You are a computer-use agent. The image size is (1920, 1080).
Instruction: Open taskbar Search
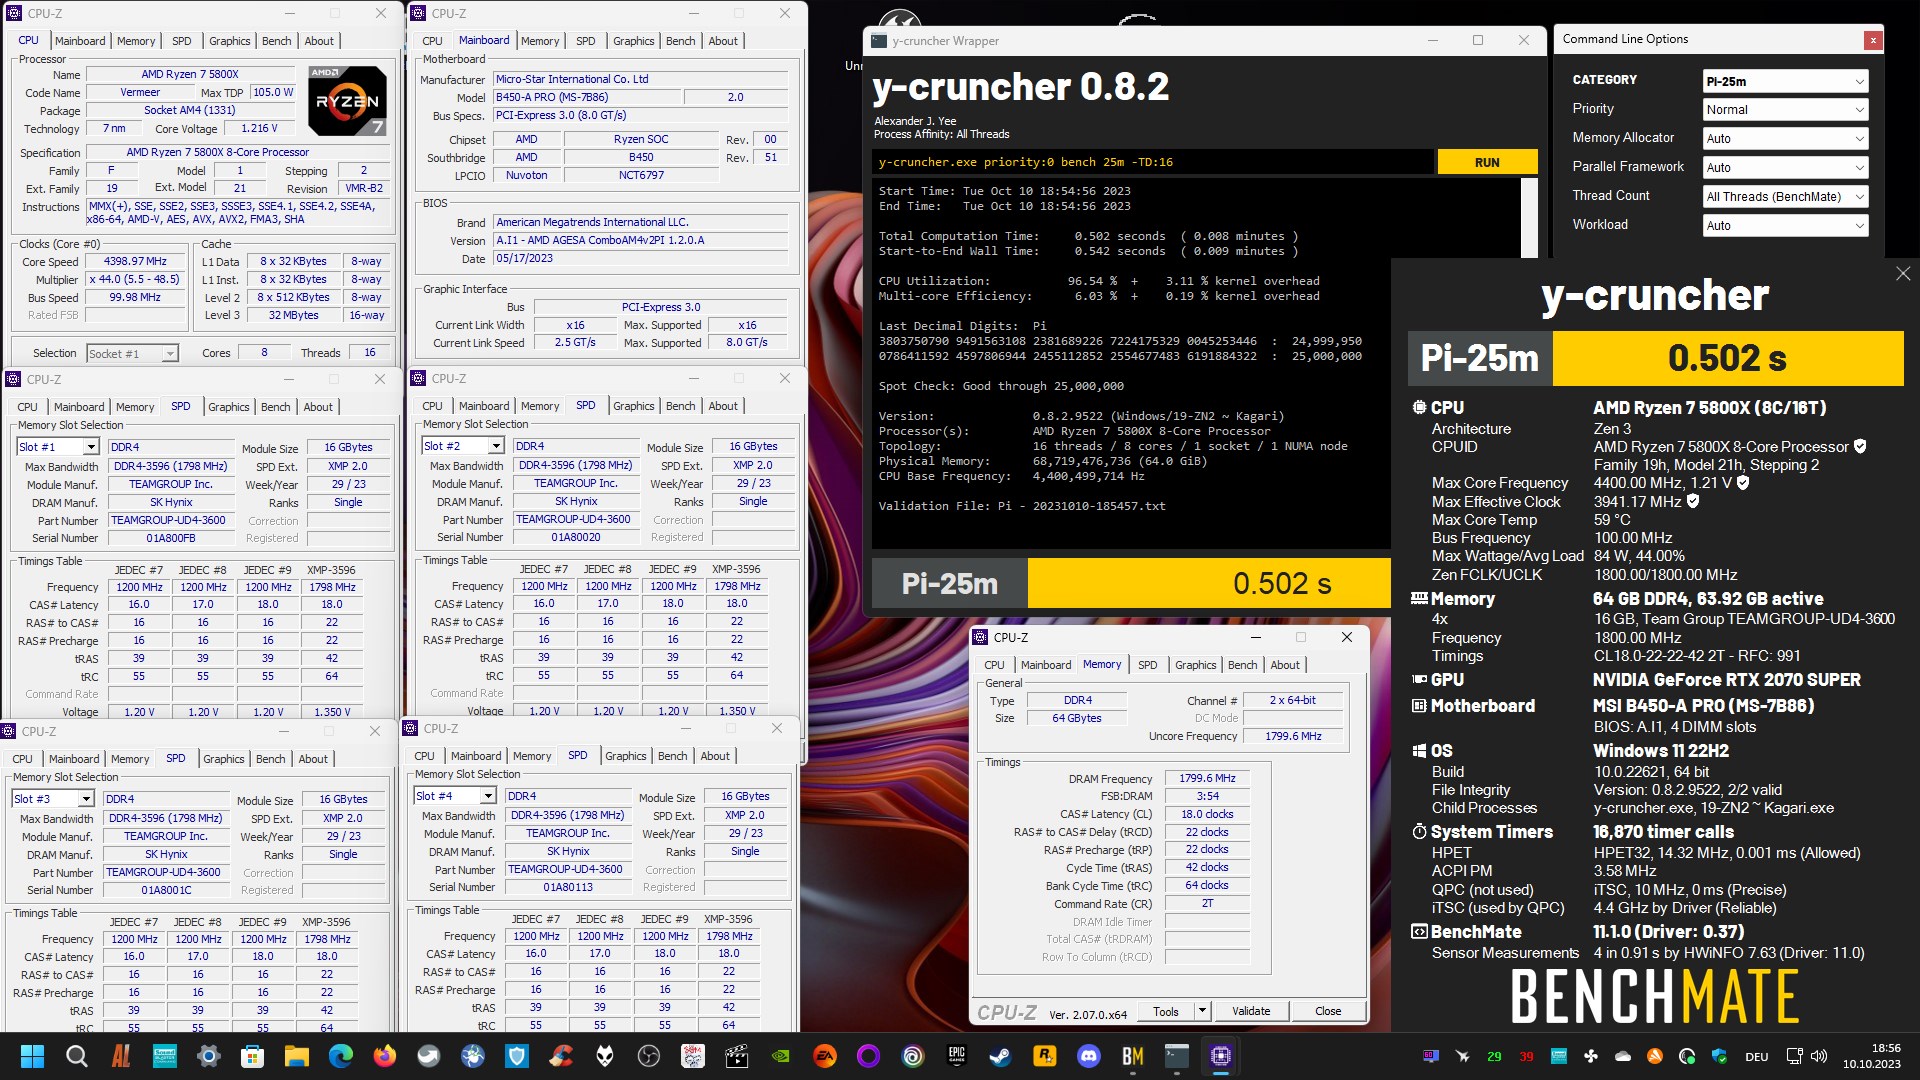coord(76,1056)
